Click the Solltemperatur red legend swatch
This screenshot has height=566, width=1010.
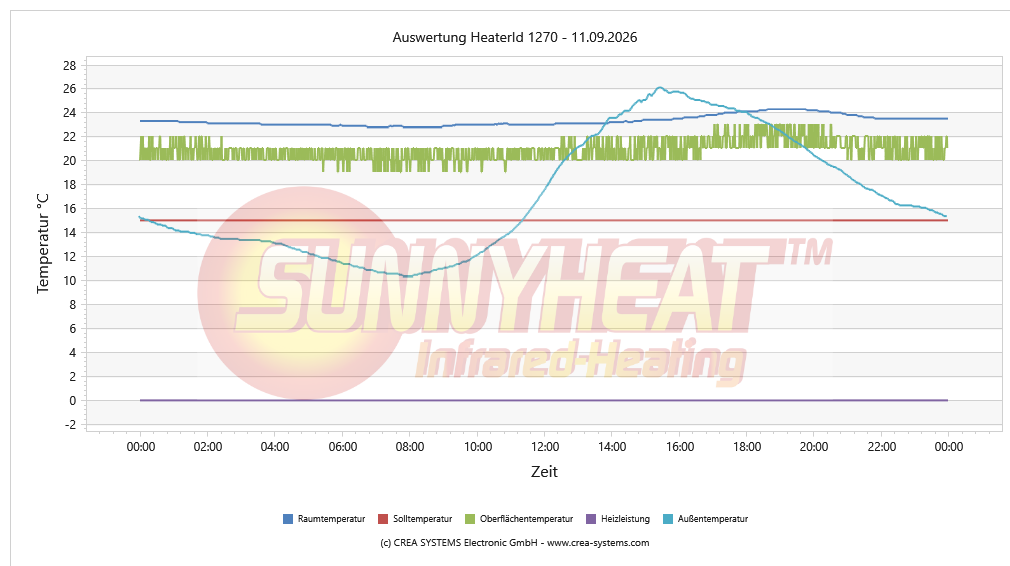coord(383,519)
